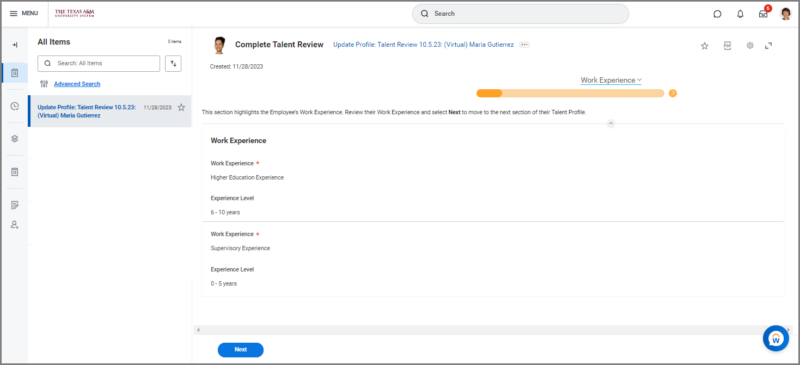Open related actions ellipsis next to title
The image size is (800, 365).
[524, 45]
